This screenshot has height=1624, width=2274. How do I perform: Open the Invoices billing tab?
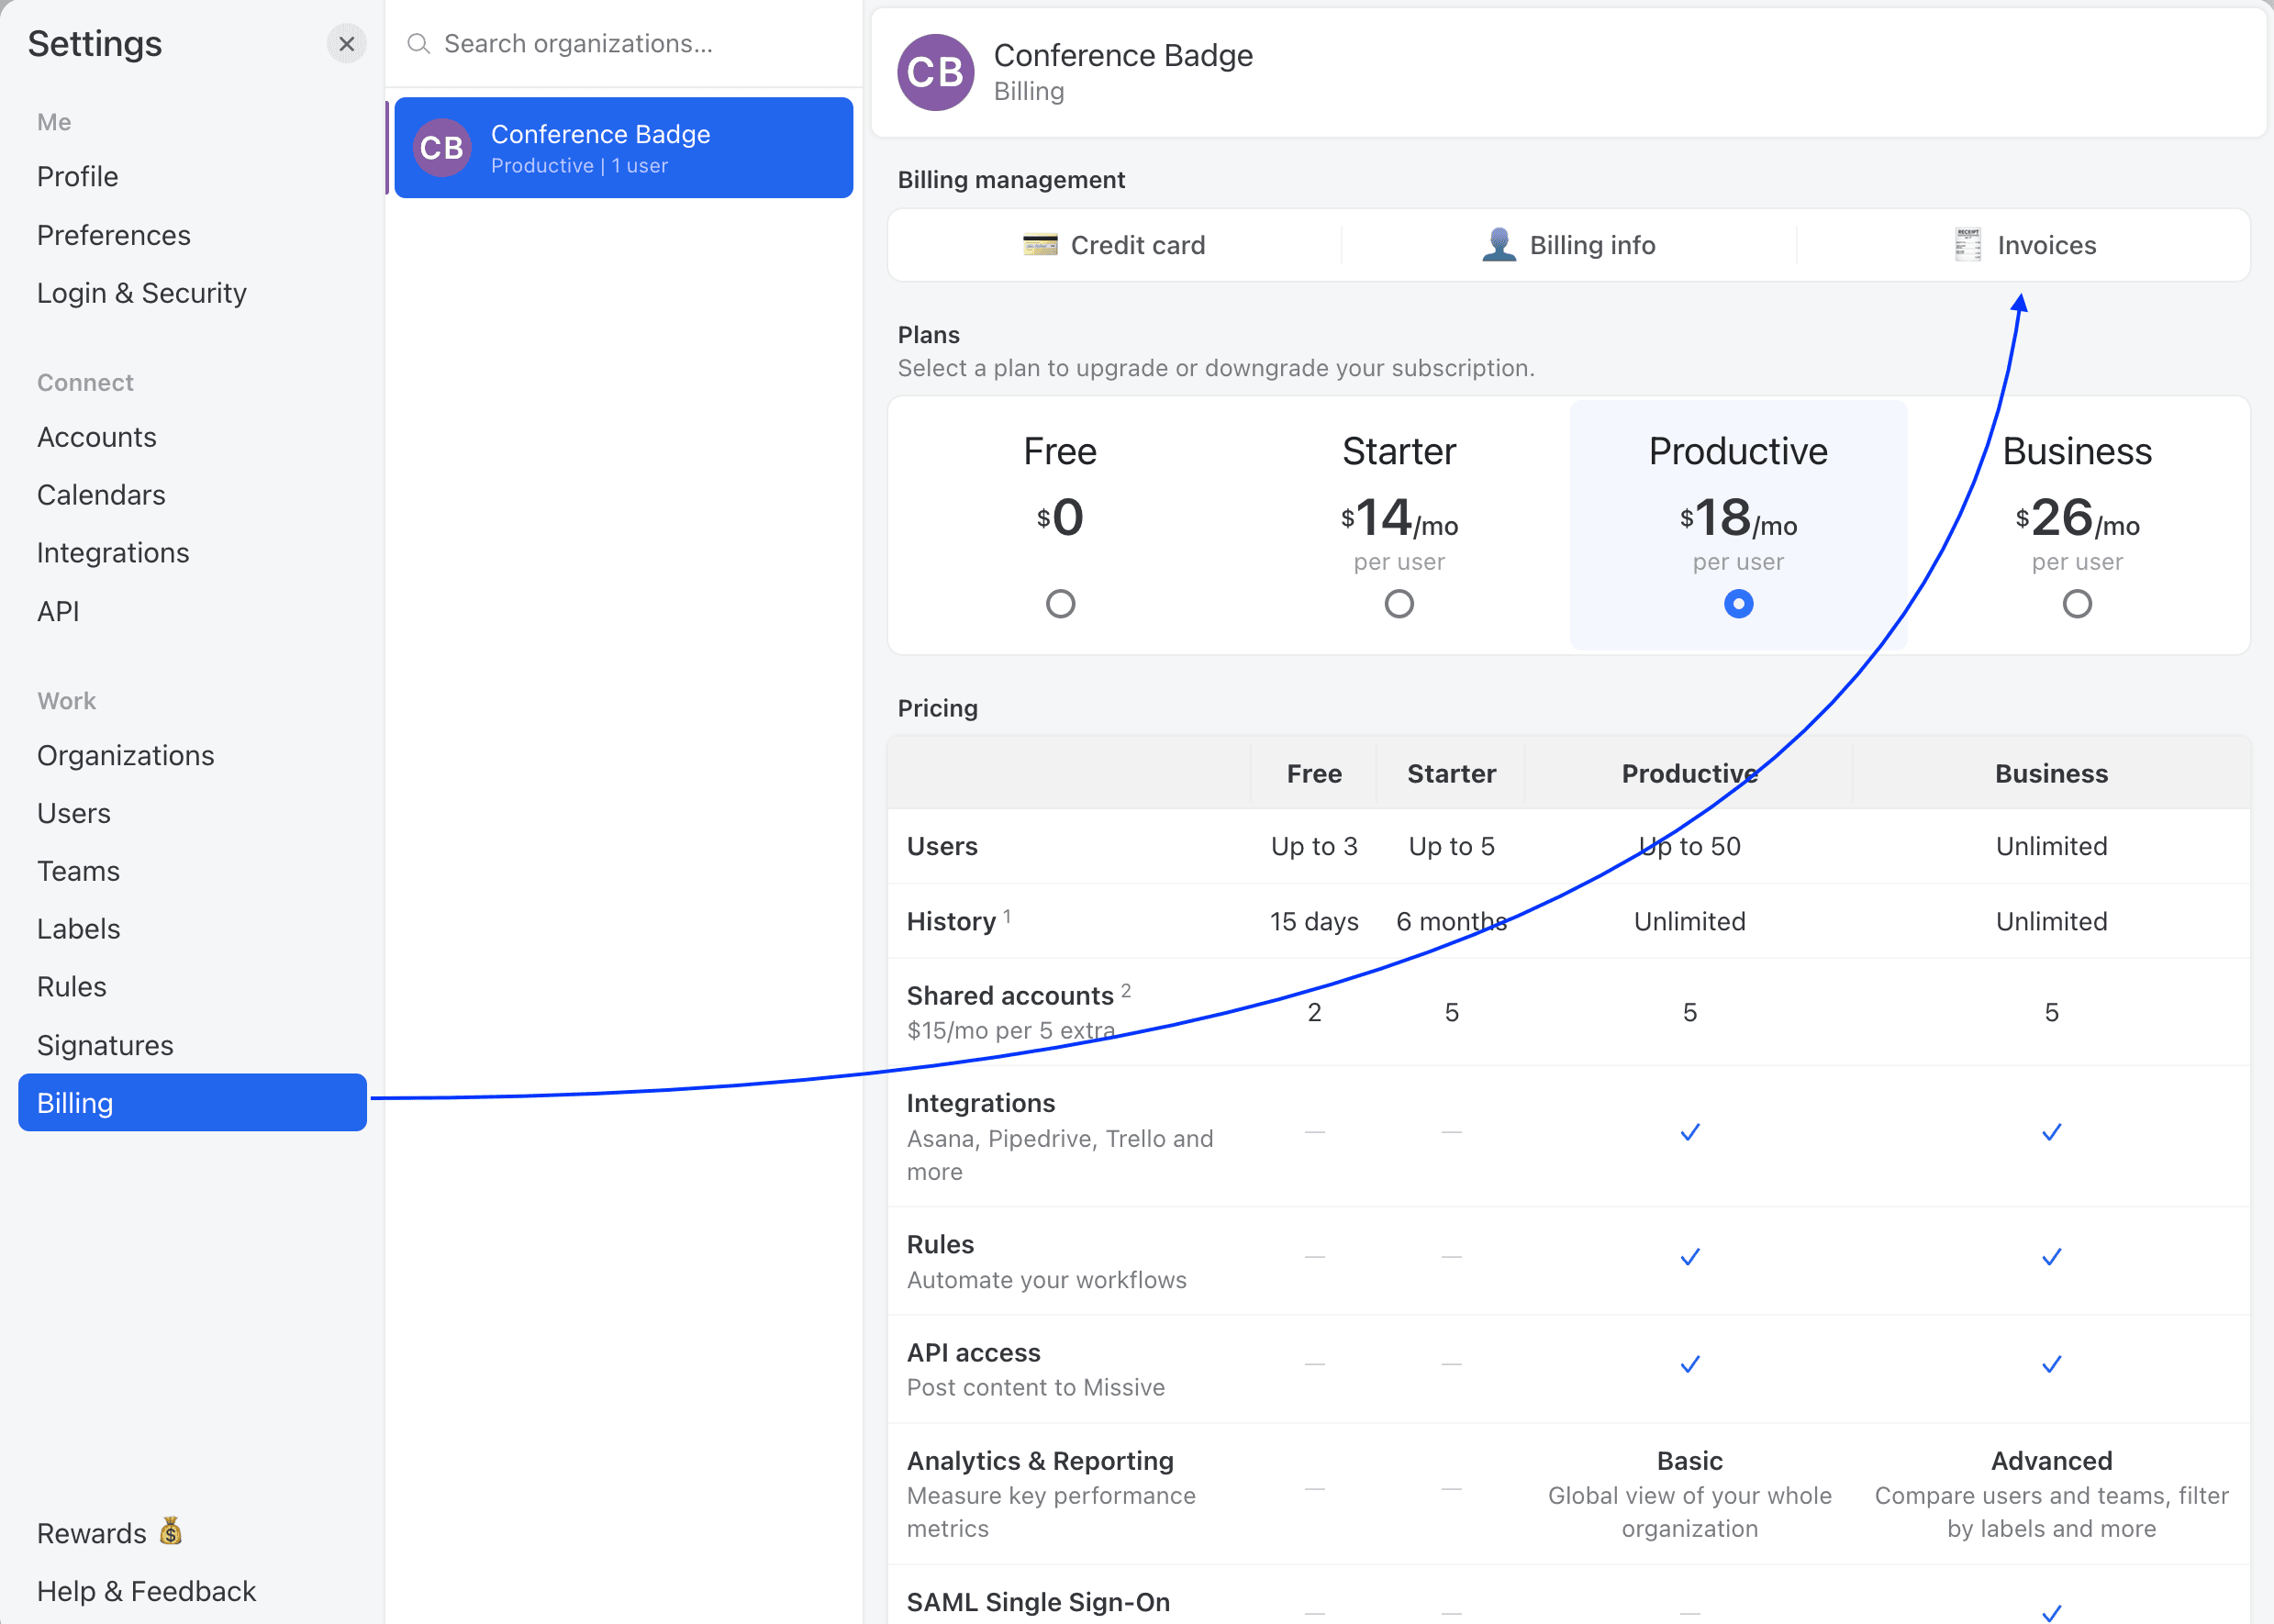(2045, 245)
